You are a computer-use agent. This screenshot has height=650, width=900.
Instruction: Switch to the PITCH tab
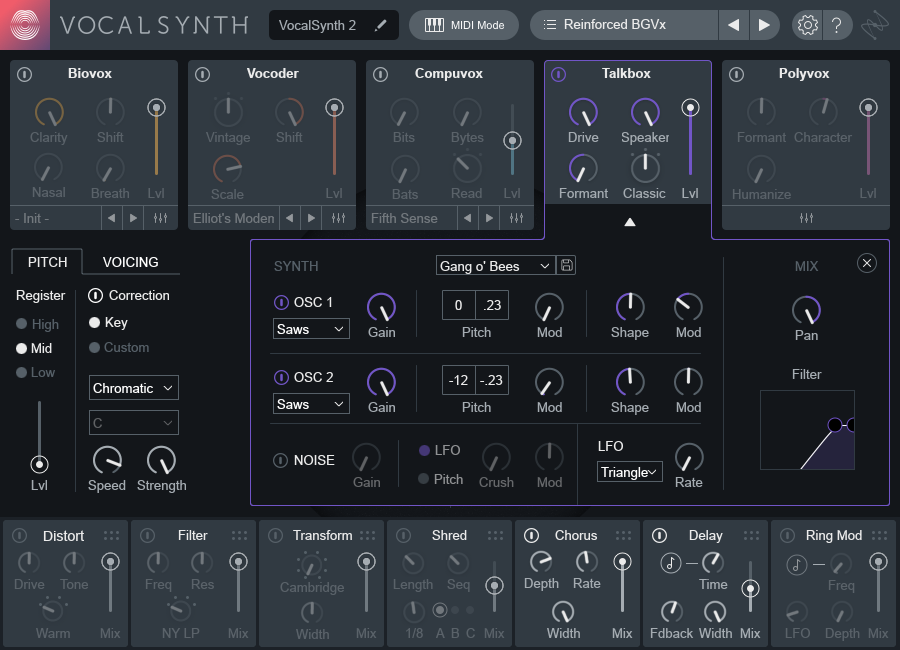[x=47, y=262]
